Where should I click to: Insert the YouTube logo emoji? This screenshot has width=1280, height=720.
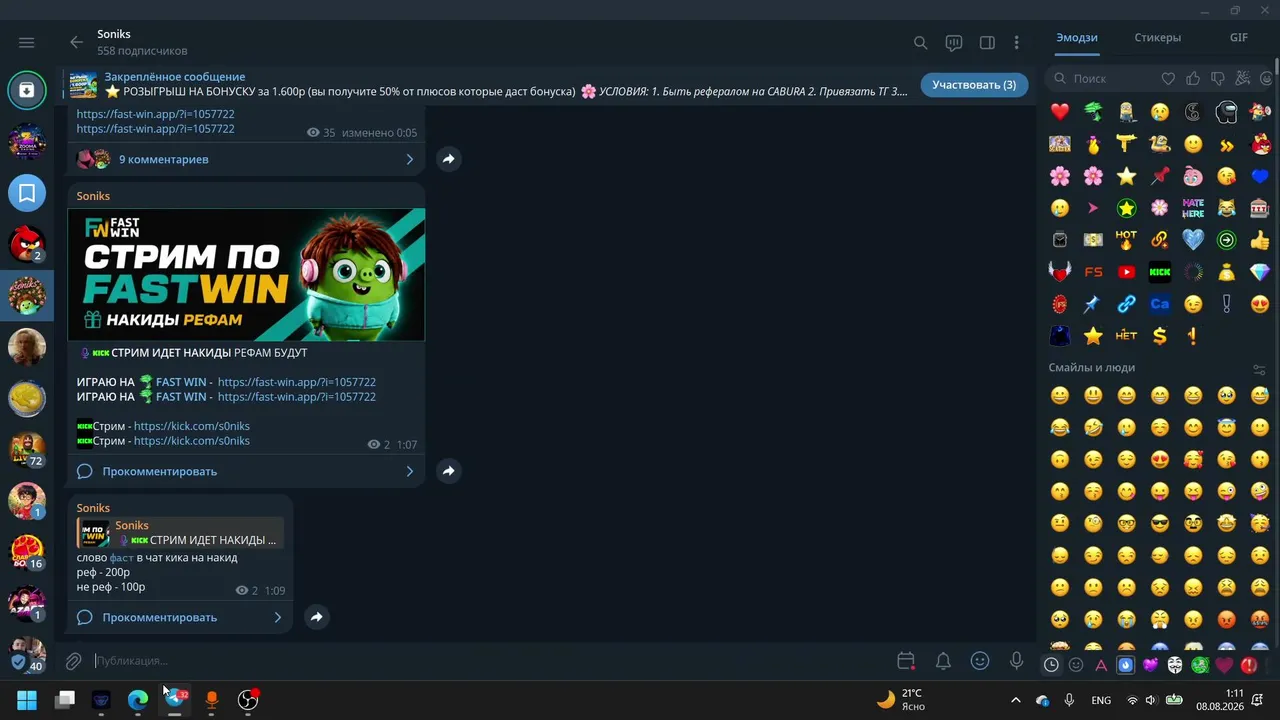[x=1127, y=272]
